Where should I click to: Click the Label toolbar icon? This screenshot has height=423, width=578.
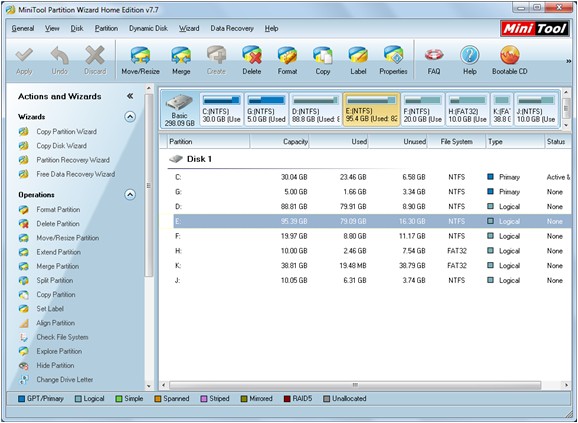358,56
